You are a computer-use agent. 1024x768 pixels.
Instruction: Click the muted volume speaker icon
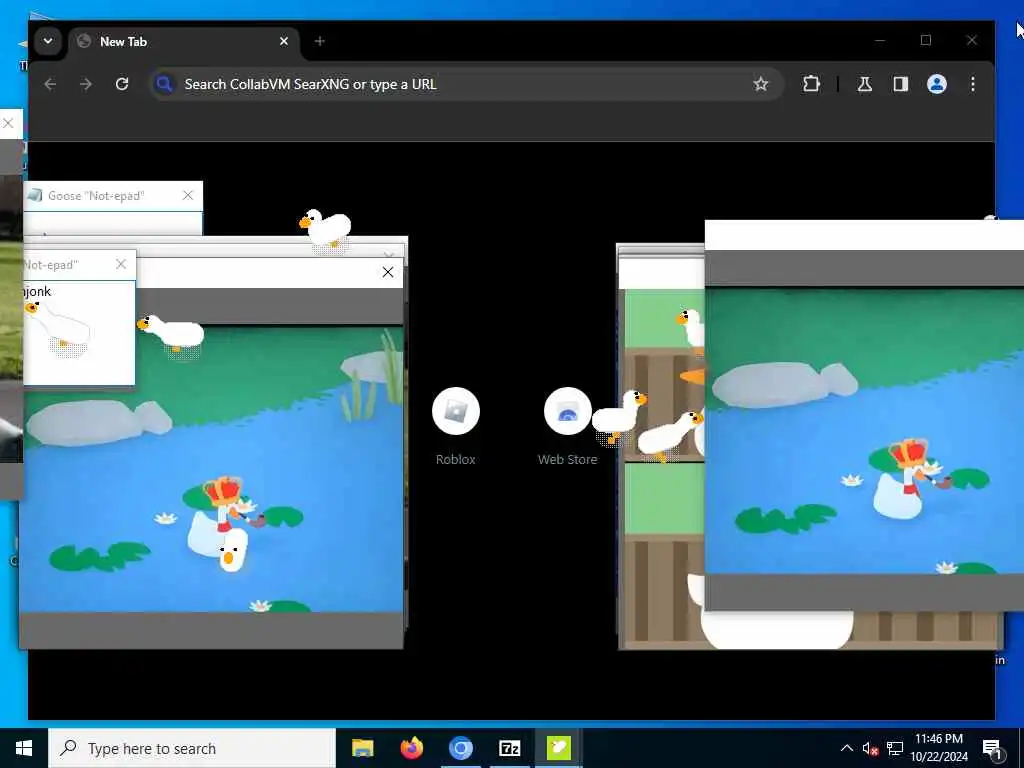[870, 748]
